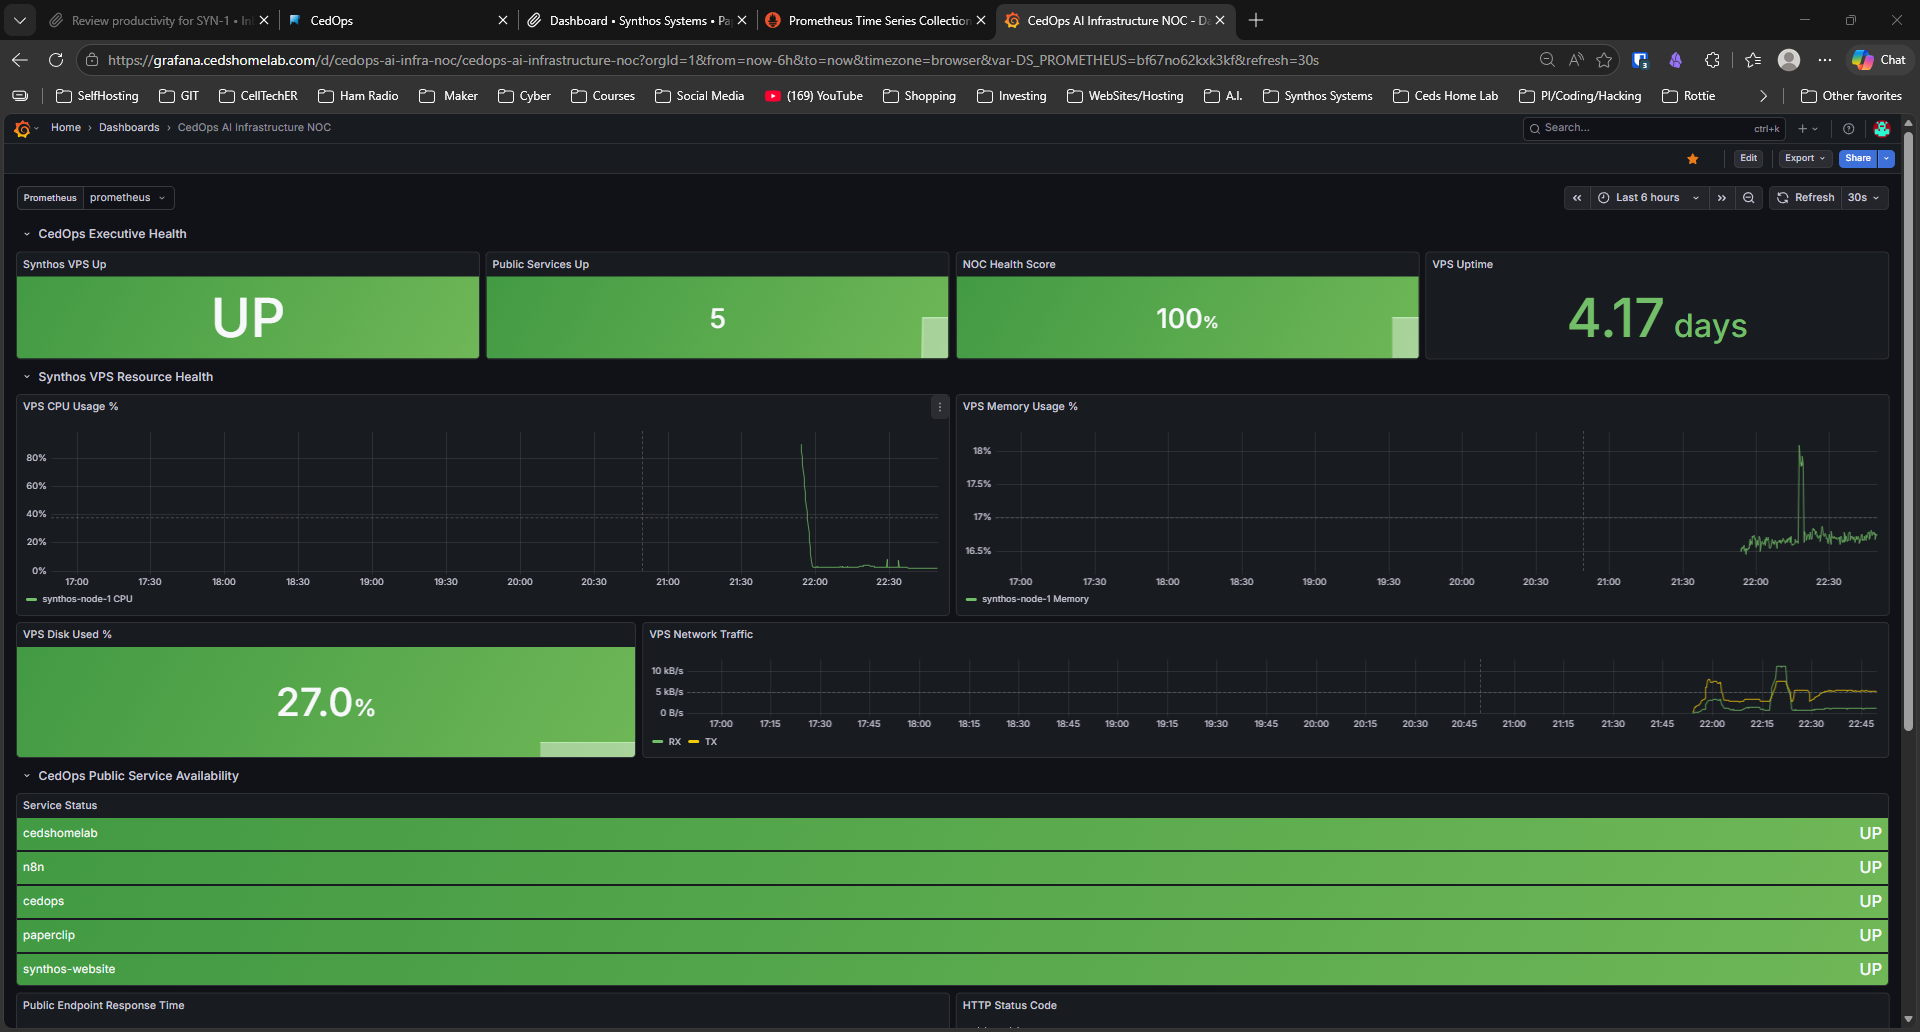Click the green color marker beside RX
Viewport: 1920px width, 1032px height.
[657, 742]
